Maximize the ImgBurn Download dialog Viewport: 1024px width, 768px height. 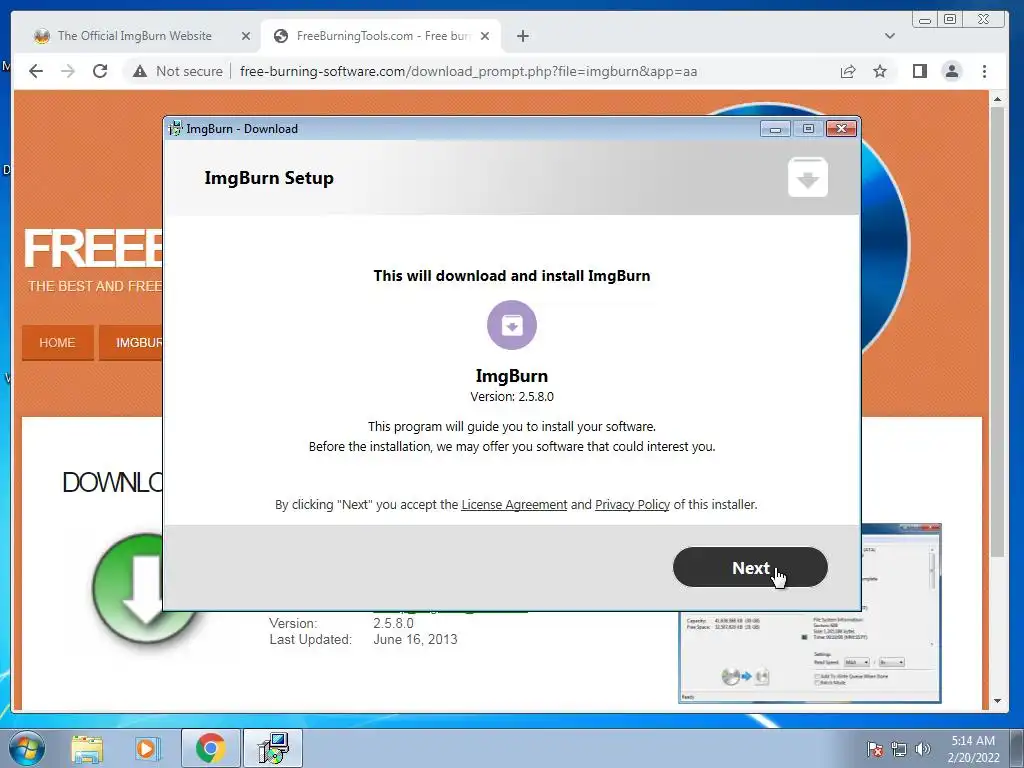coord(808,129)
